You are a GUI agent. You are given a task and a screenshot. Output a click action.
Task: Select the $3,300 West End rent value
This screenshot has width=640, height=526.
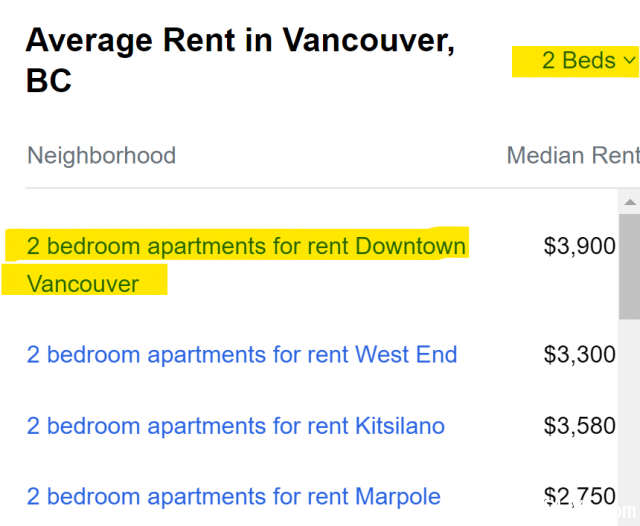[579, 354]
